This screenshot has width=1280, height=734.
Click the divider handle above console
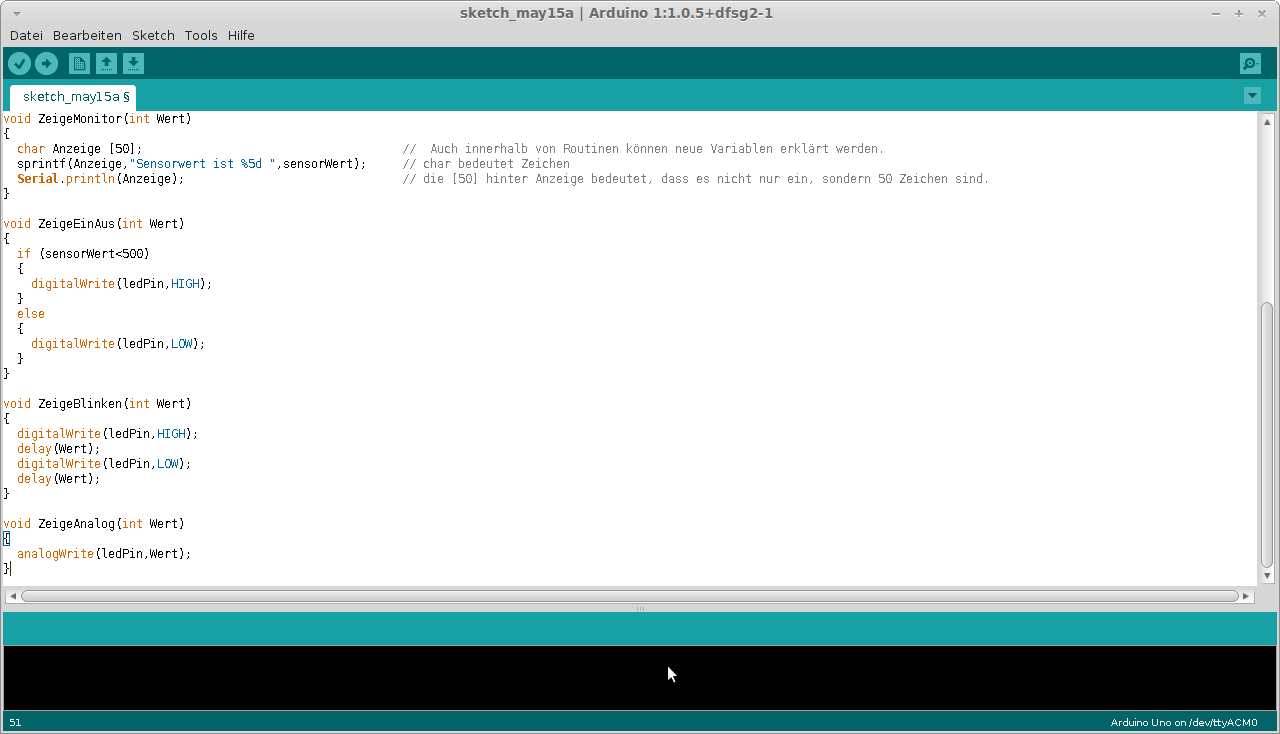click(640, 608)
